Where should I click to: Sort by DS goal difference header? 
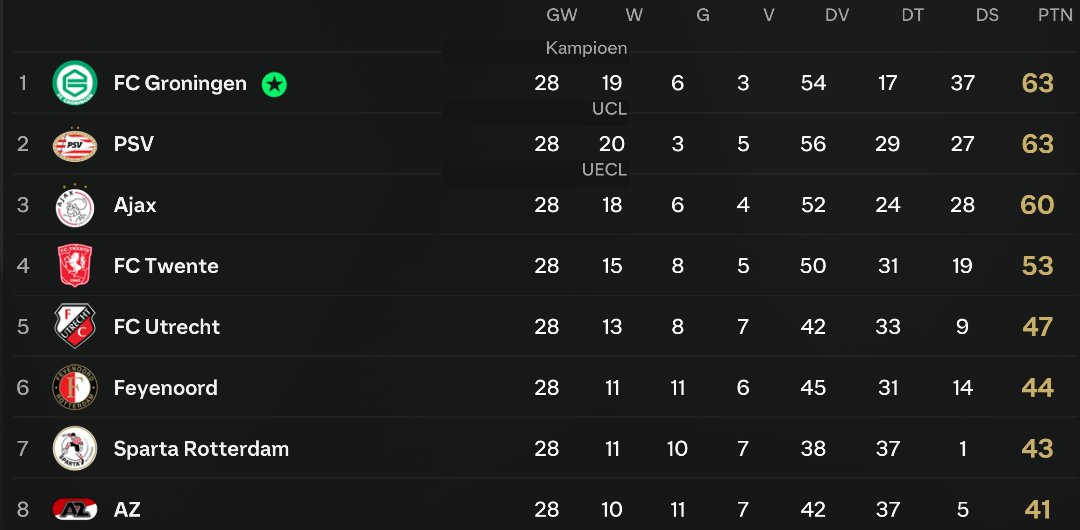click(987, 15)
